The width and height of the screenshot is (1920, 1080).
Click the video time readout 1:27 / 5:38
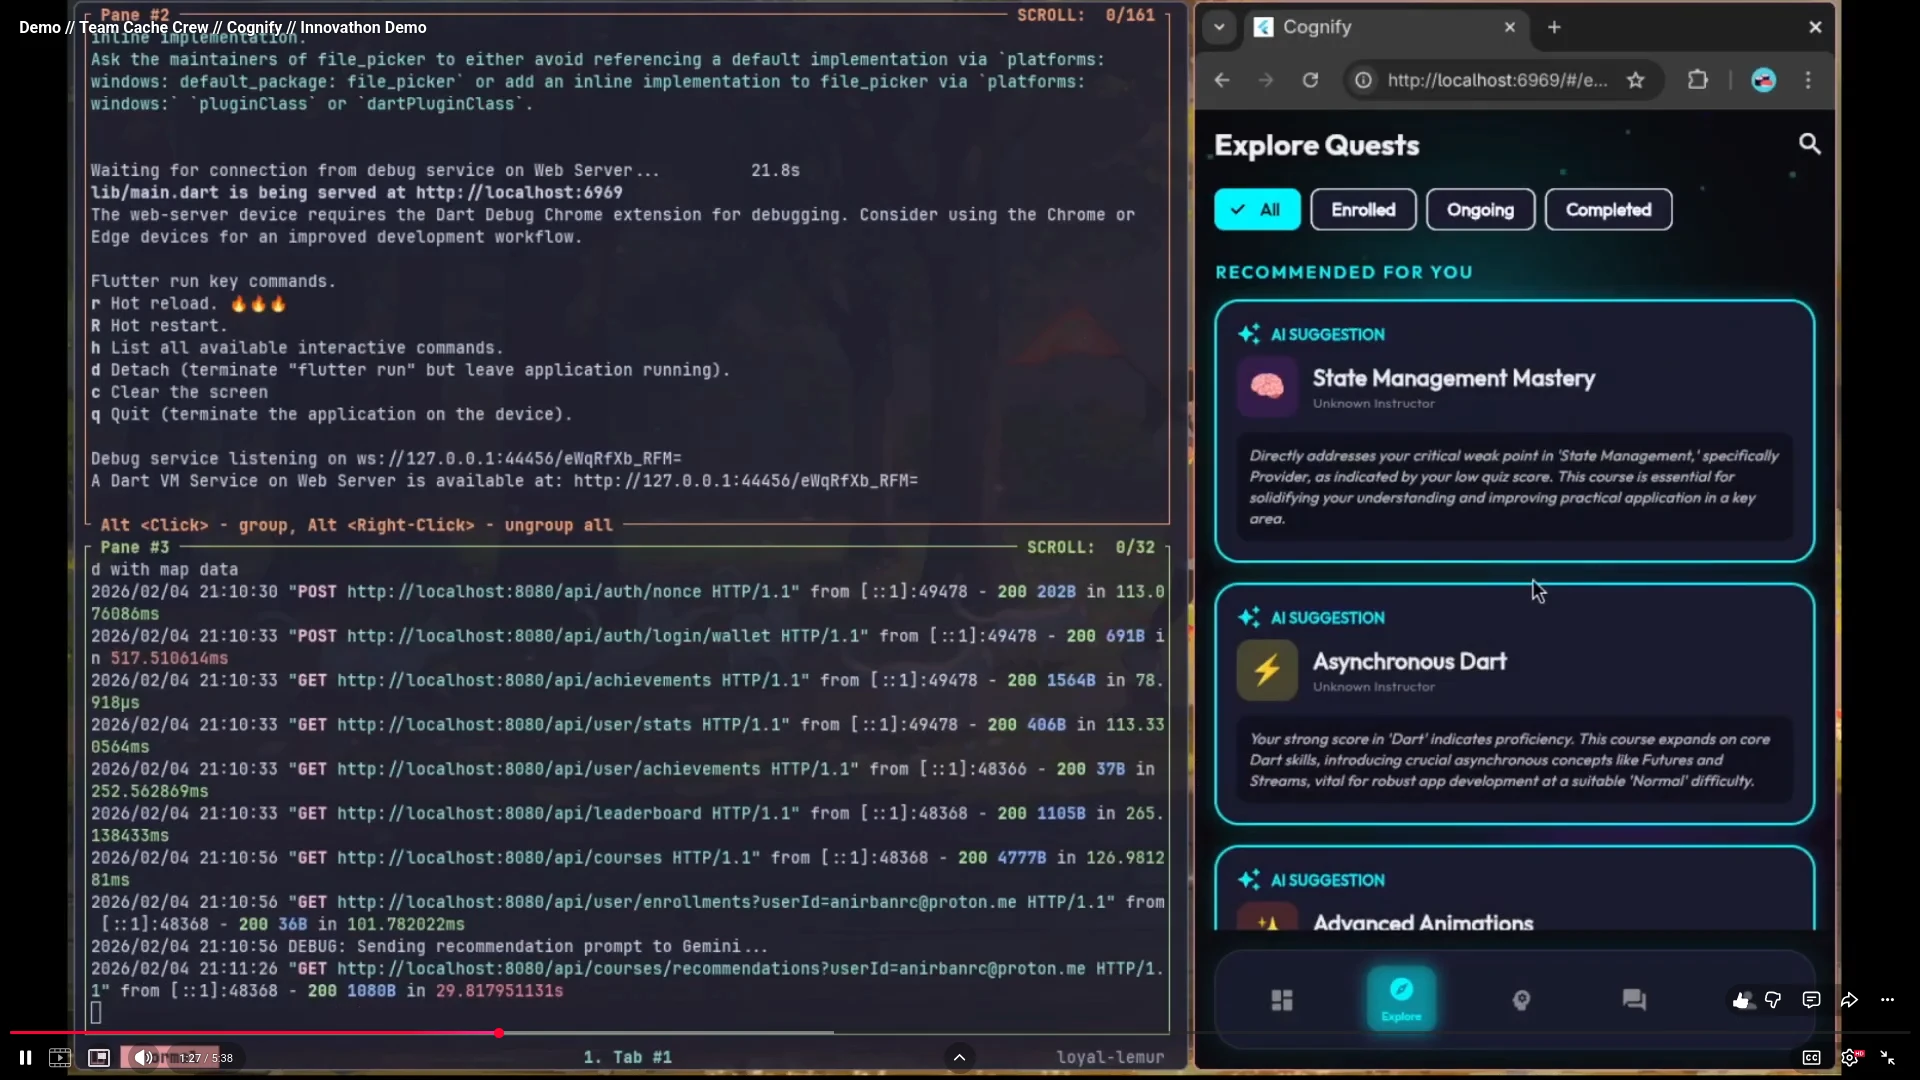206,1058
